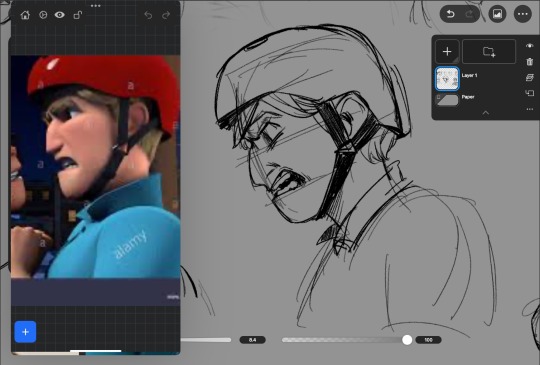Open the top-right more options menu
The image size is (540, 365).
523,14
